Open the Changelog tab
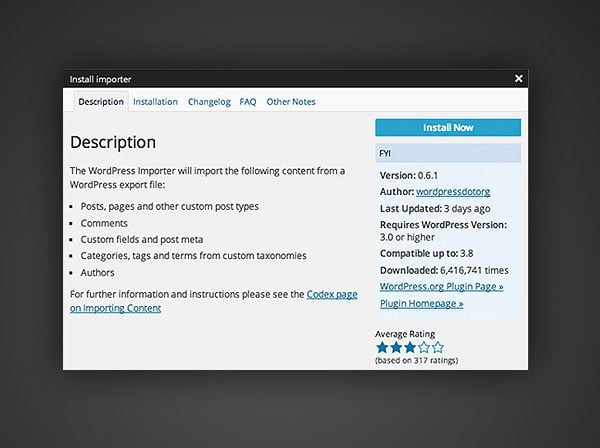The width and height of the screenshot is (600, 448). pyautogui.click(x=209, y=102)
